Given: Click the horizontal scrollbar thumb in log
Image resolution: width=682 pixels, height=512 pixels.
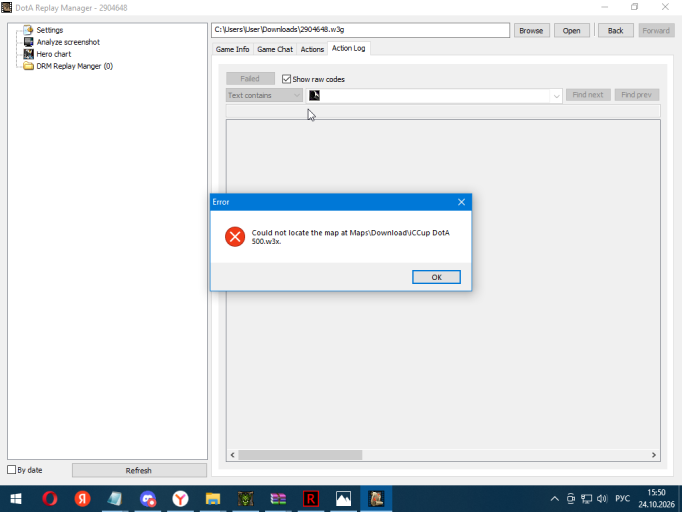Looking at the screenshot, I should click(300, 455).
